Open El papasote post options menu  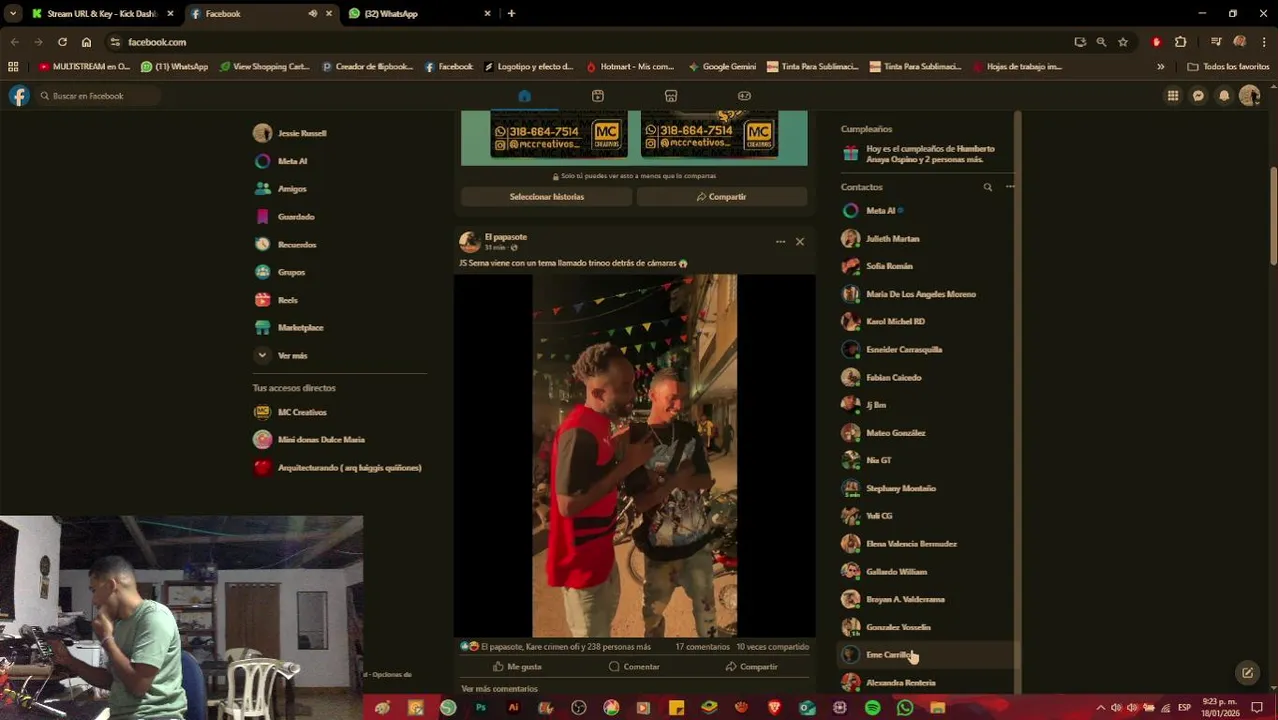tap(780, 242)
